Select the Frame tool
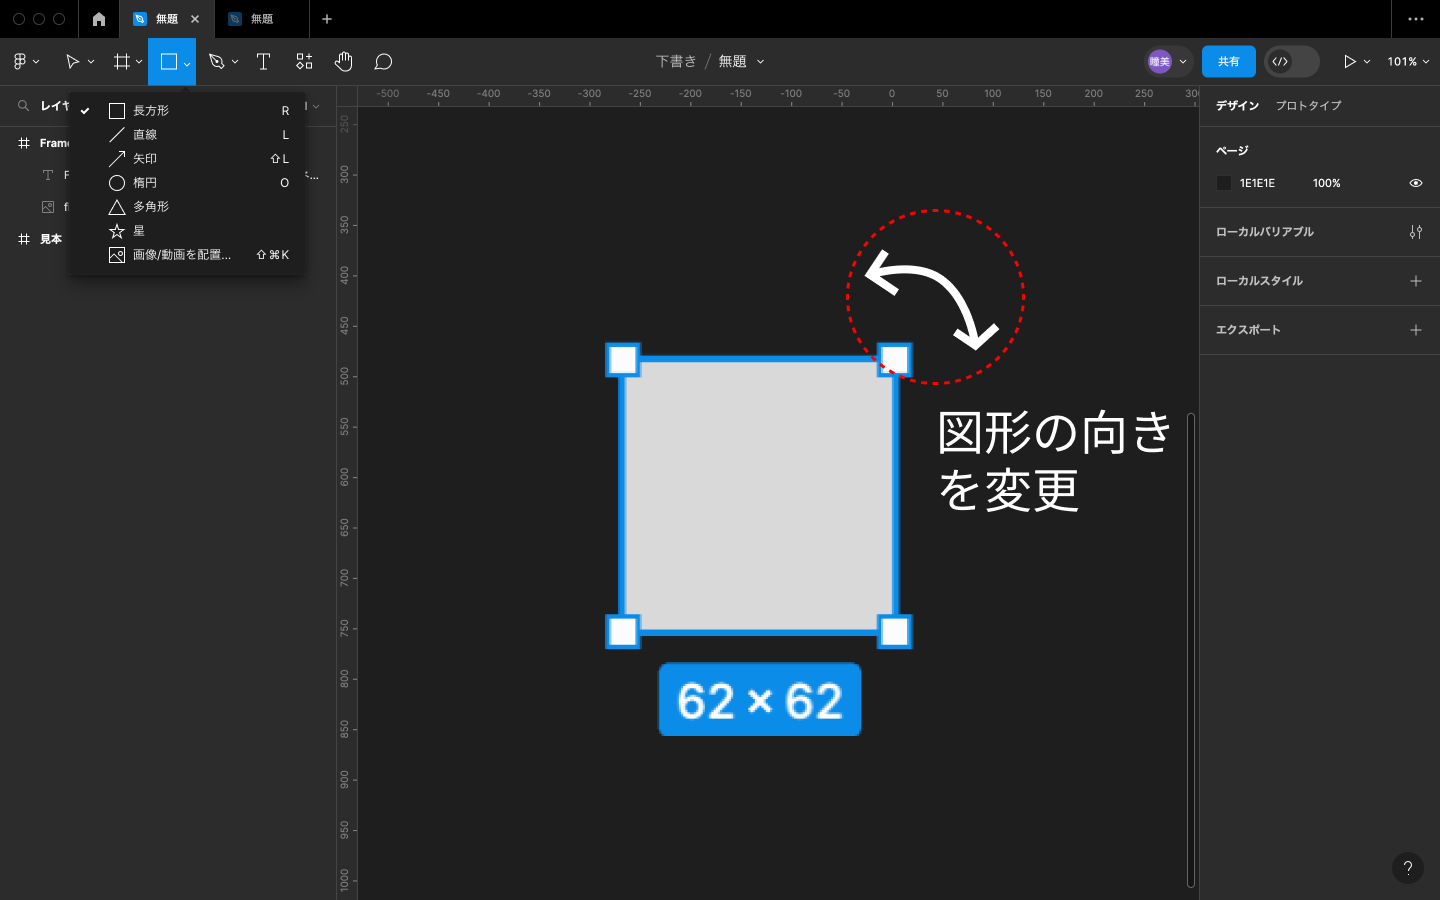The width and height of the screenshot is (1440, 900). click(x=122, y=62)
